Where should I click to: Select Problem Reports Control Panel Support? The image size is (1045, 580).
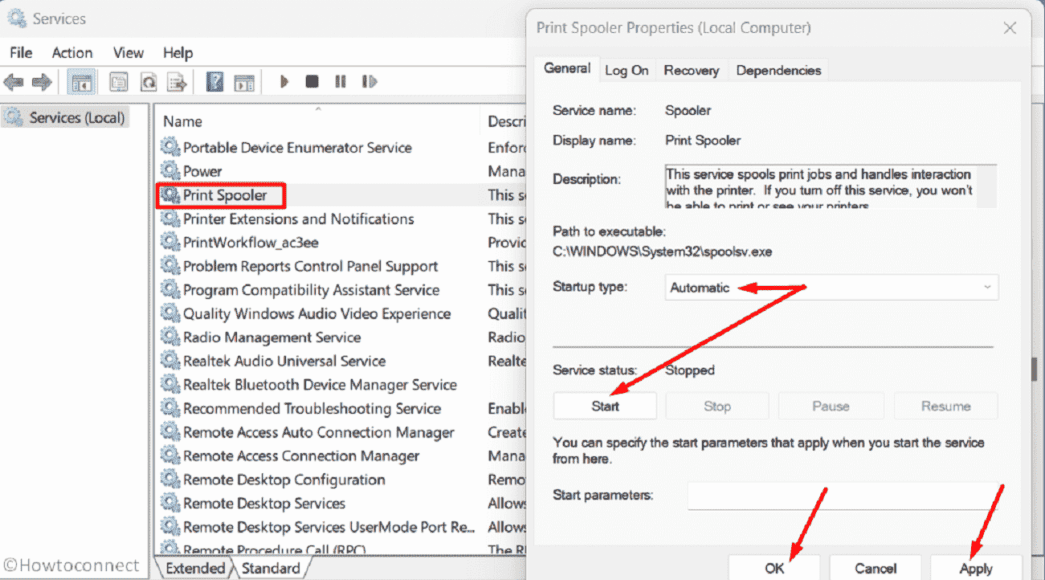tap(311, 266)
